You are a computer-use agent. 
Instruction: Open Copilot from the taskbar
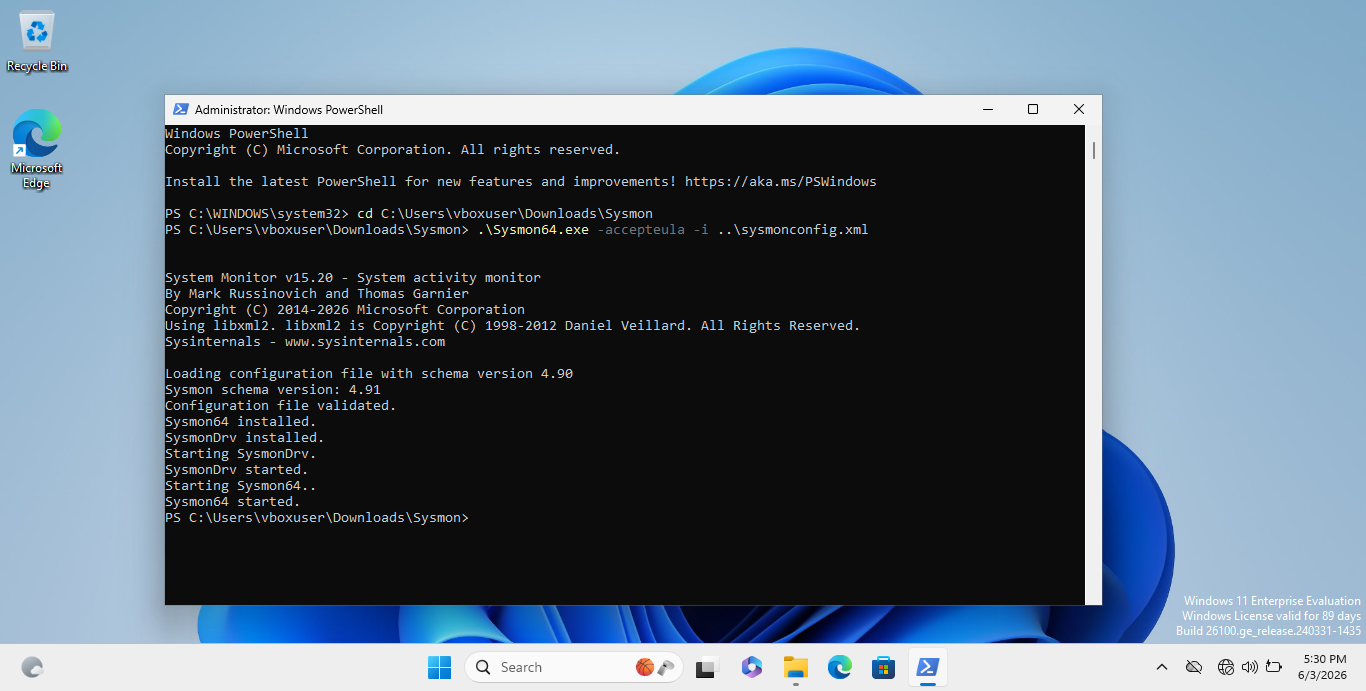(x=752, y=667)
